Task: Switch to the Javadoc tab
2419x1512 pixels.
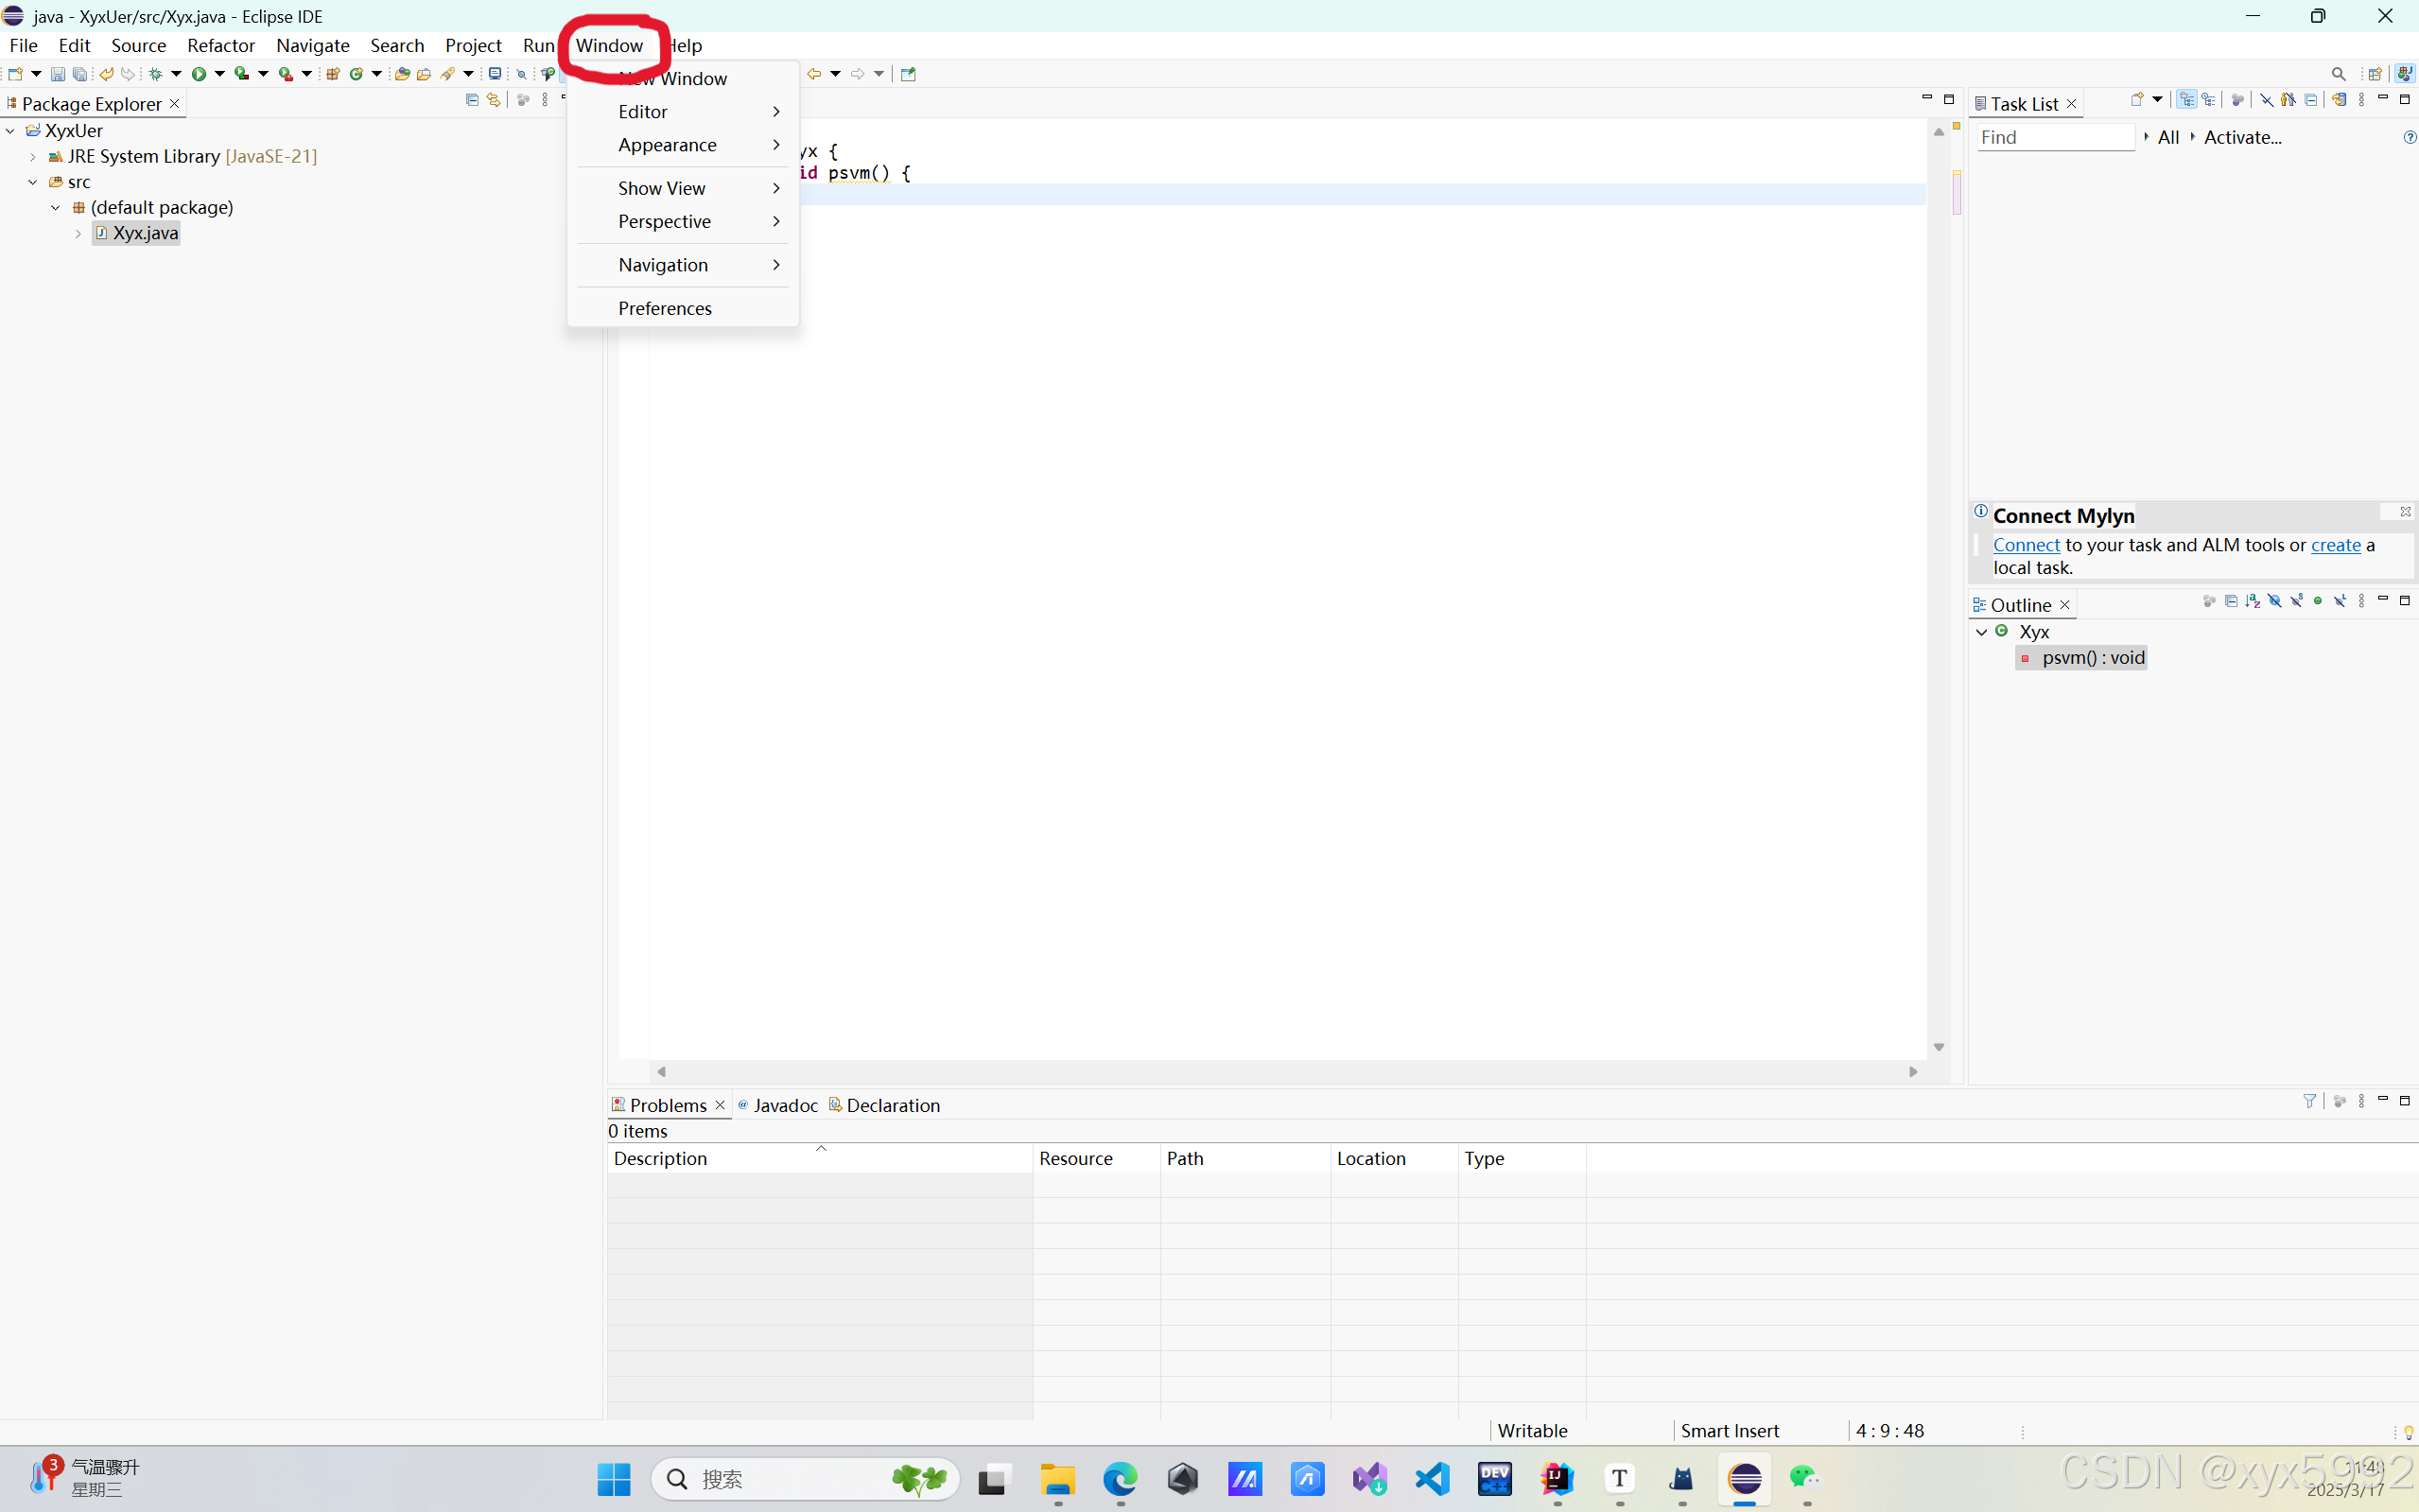Action: pos(785,1105)
